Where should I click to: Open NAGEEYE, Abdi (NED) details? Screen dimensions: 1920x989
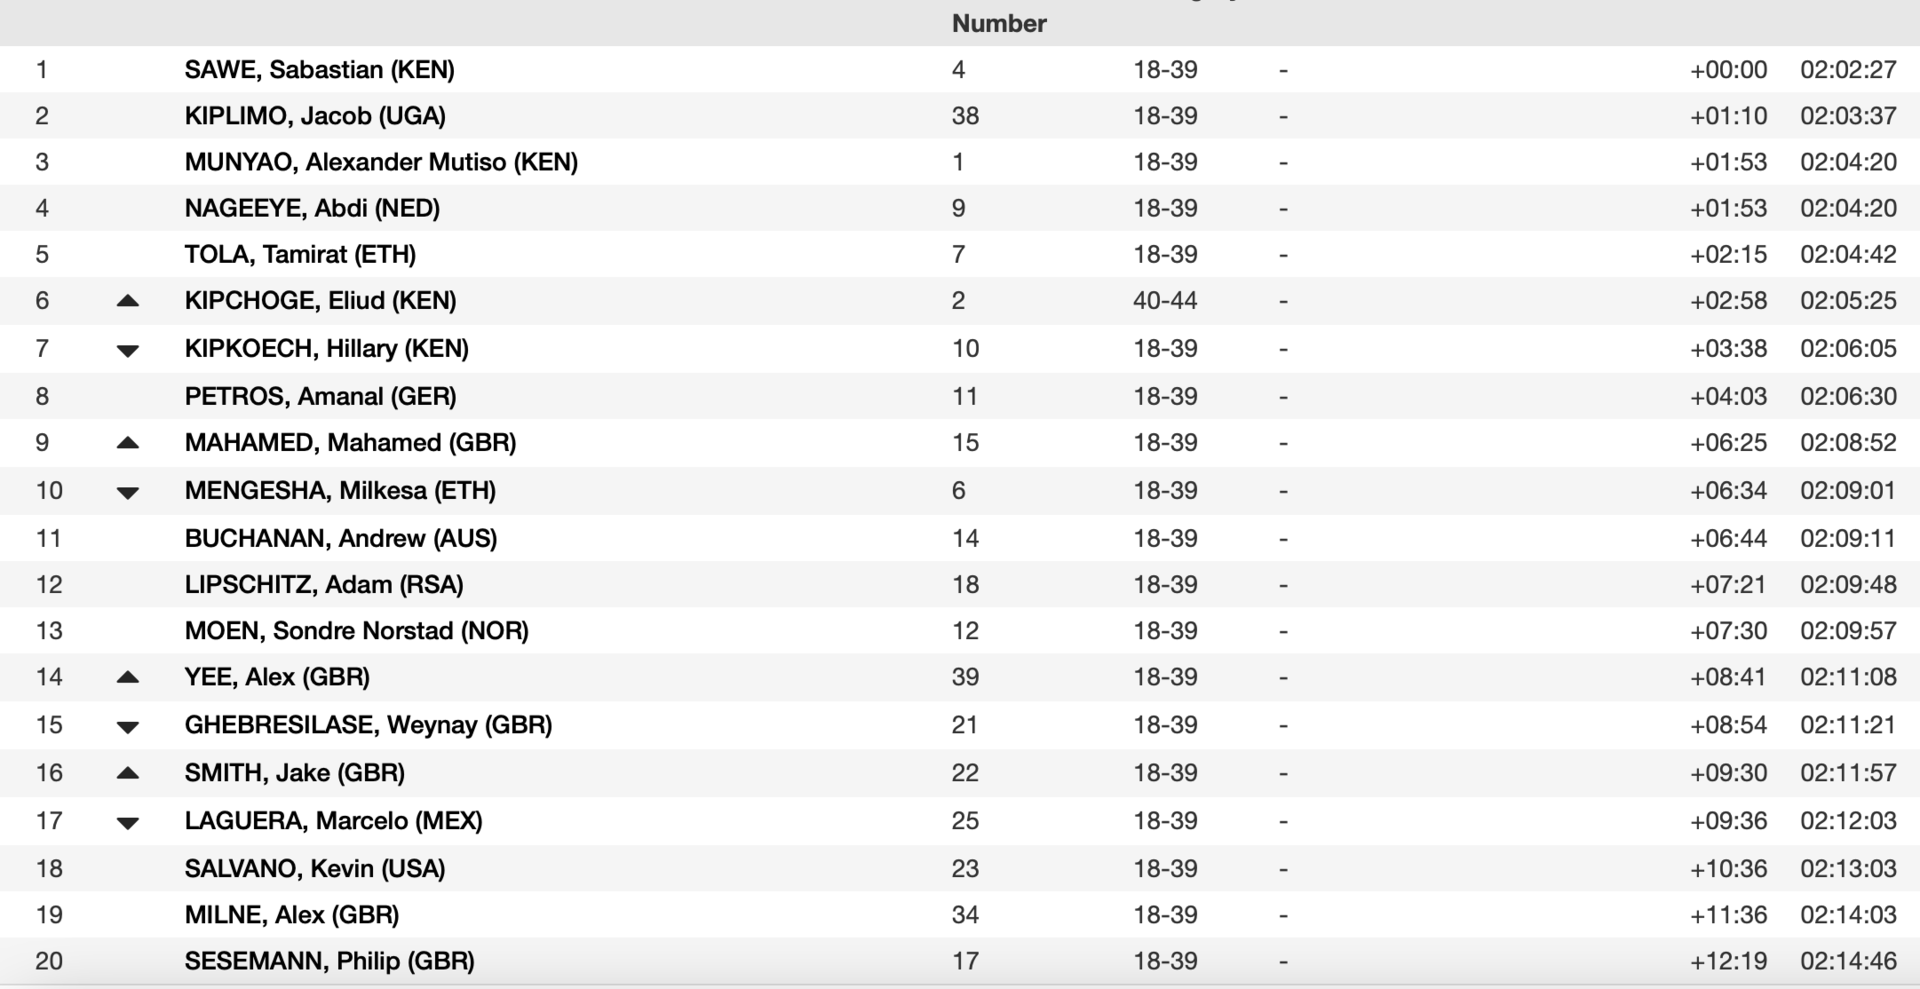[x=312, y=208]
